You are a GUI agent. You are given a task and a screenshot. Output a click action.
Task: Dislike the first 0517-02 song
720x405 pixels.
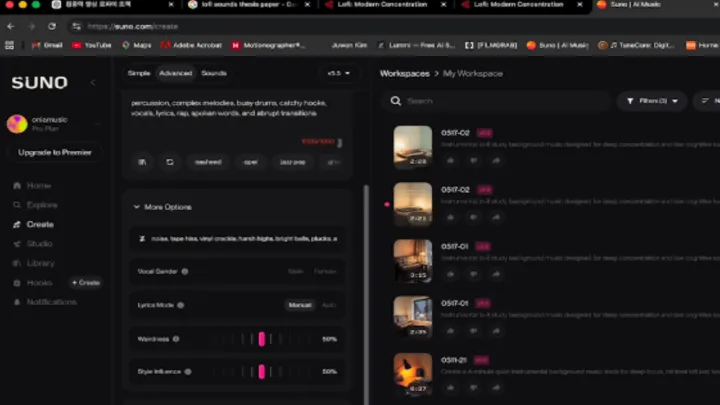(x=473, y=161)
